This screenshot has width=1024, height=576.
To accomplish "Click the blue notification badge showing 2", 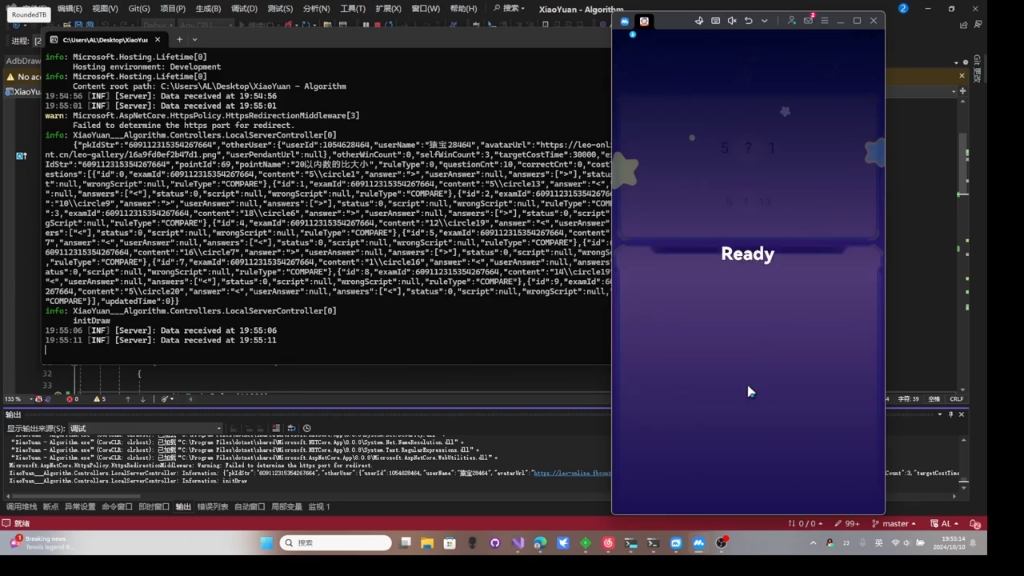I will [x=903, y=8].
